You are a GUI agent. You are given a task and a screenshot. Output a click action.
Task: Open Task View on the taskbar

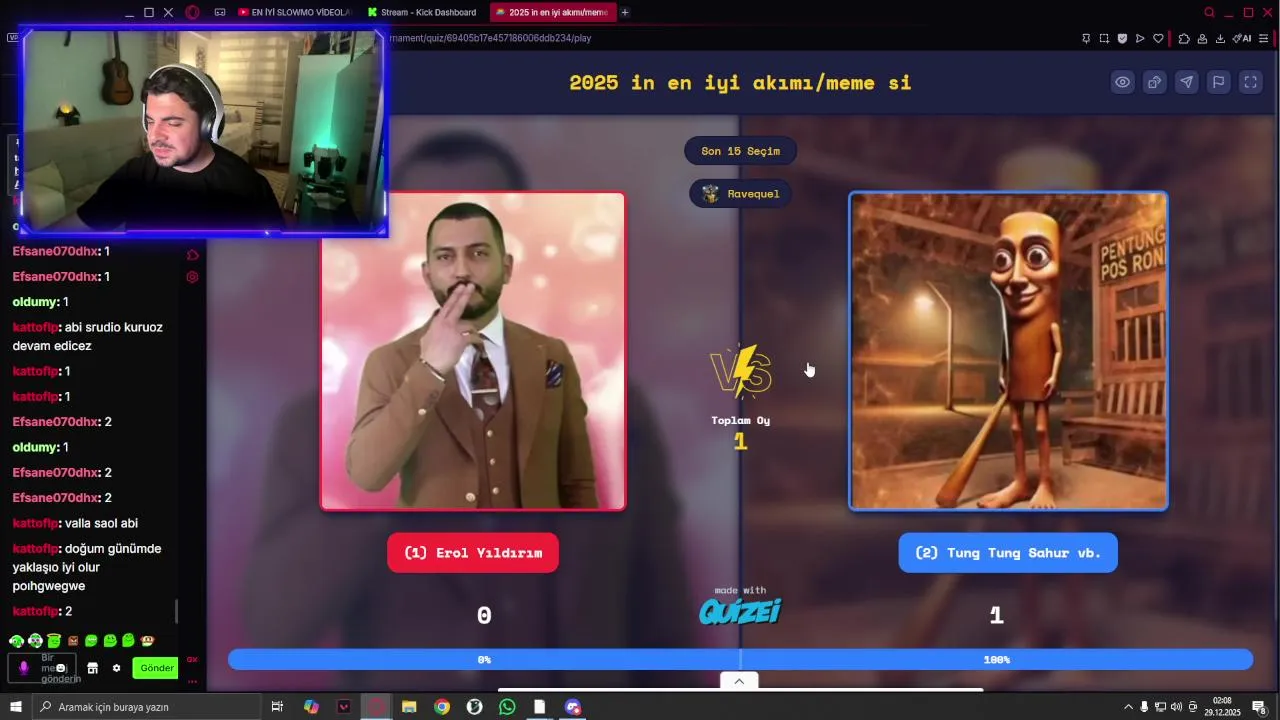pos(277,707)
